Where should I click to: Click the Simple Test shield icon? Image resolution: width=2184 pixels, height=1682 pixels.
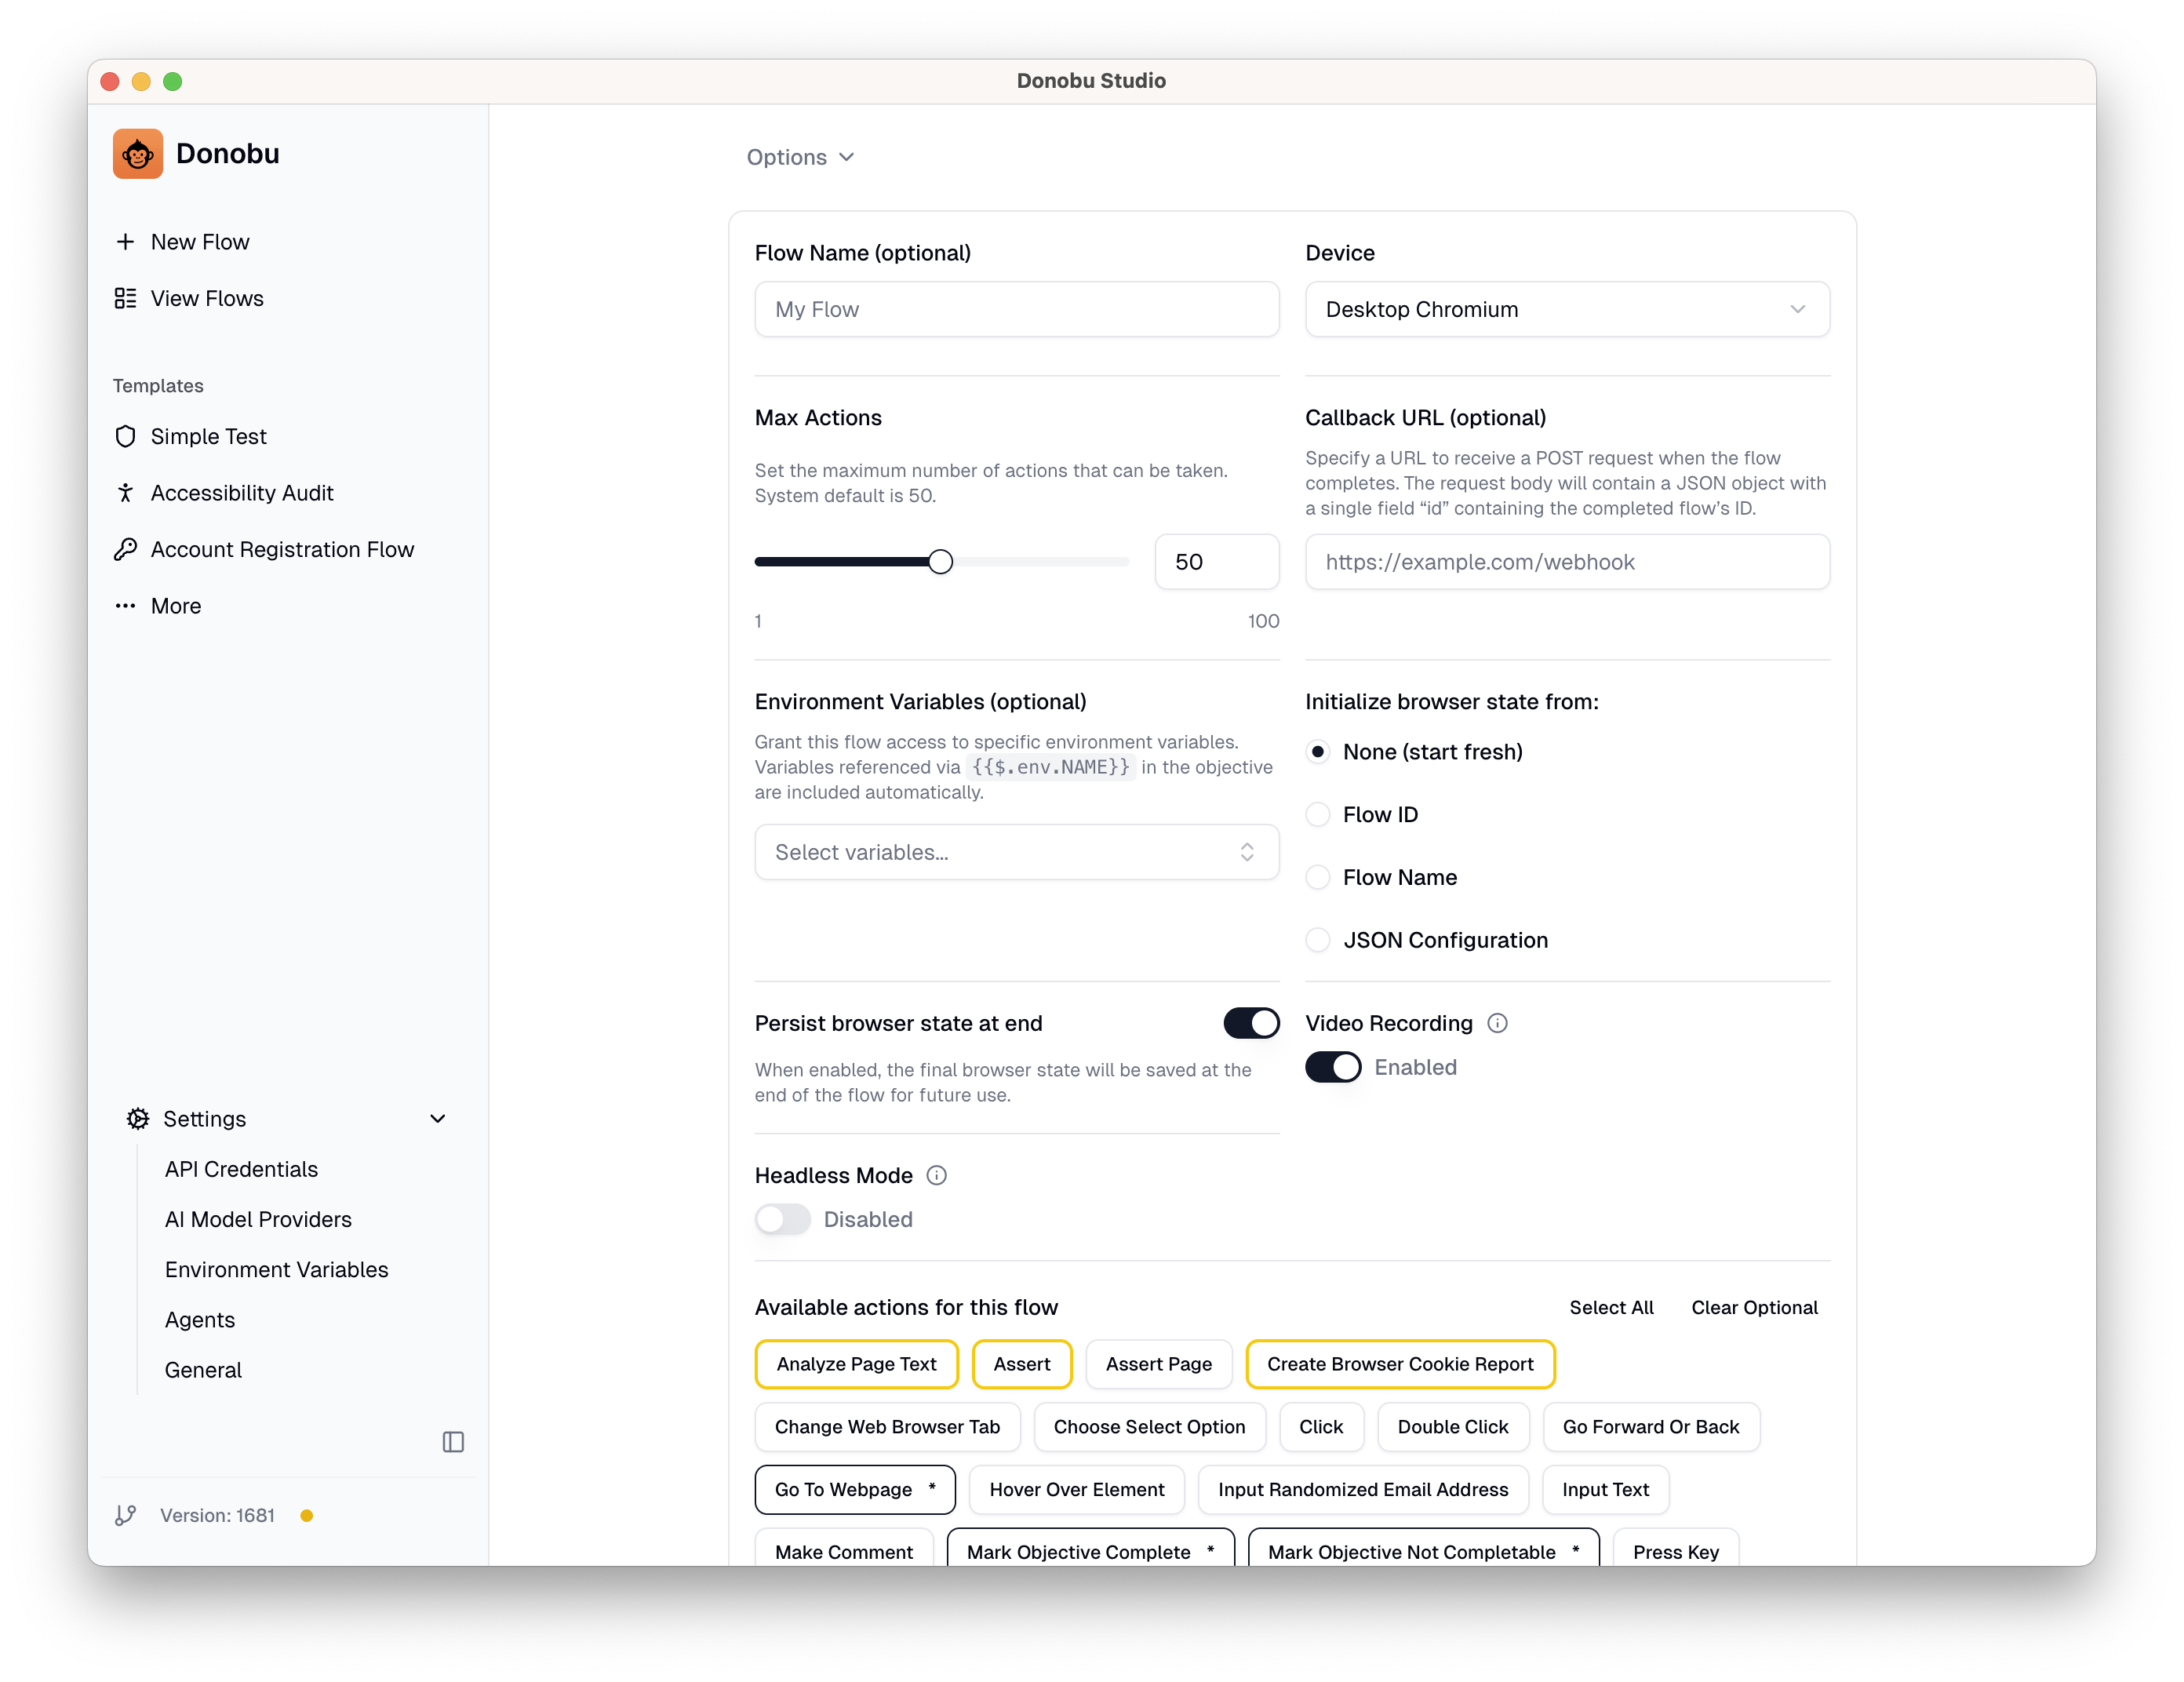(125, 436)
